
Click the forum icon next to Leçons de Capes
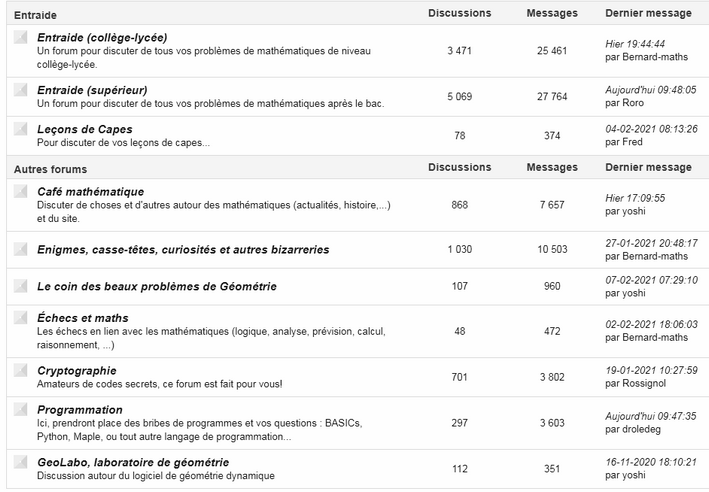pos(21,129)
